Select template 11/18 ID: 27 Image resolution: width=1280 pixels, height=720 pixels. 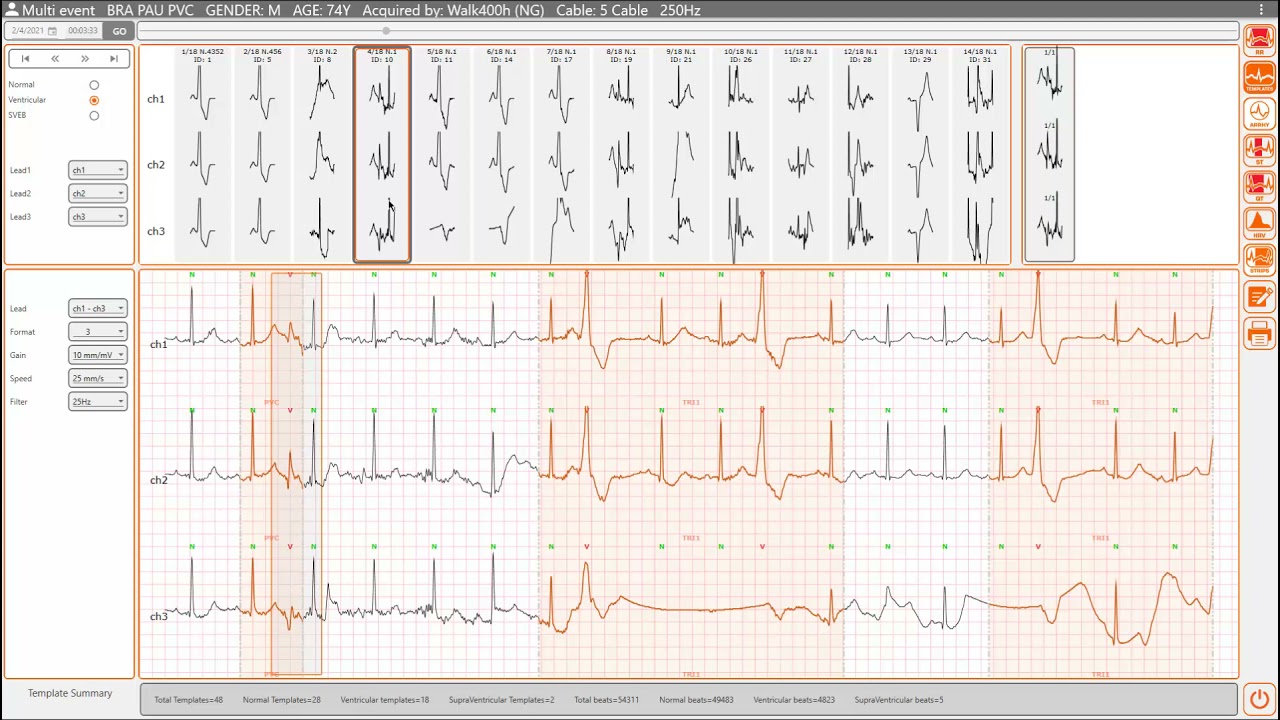click(x=801, y=155)
